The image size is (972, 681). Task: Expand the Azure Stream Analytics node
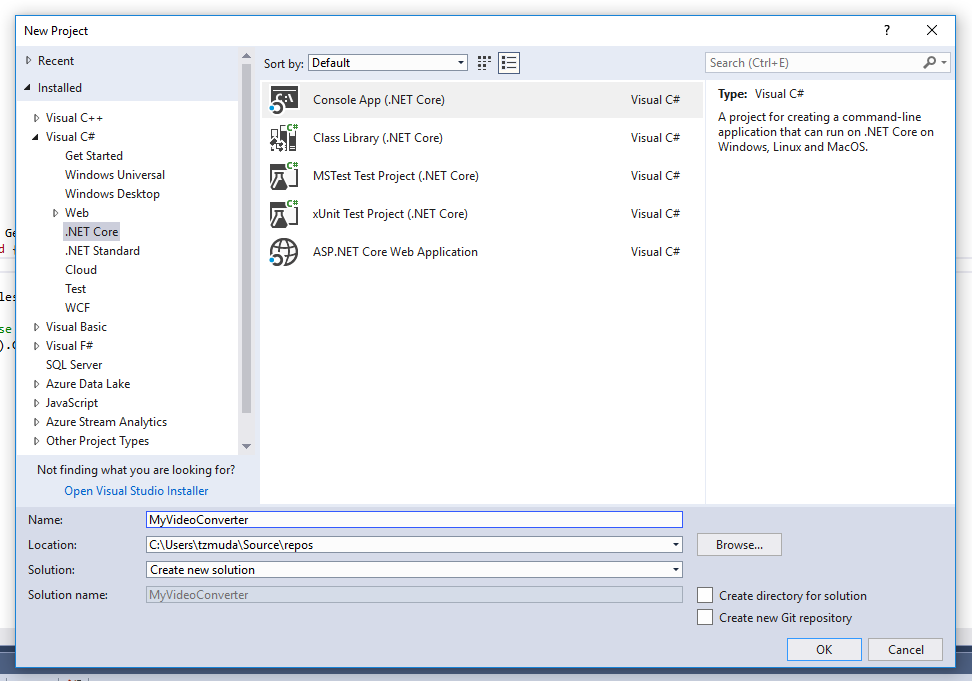pos(36,422)
